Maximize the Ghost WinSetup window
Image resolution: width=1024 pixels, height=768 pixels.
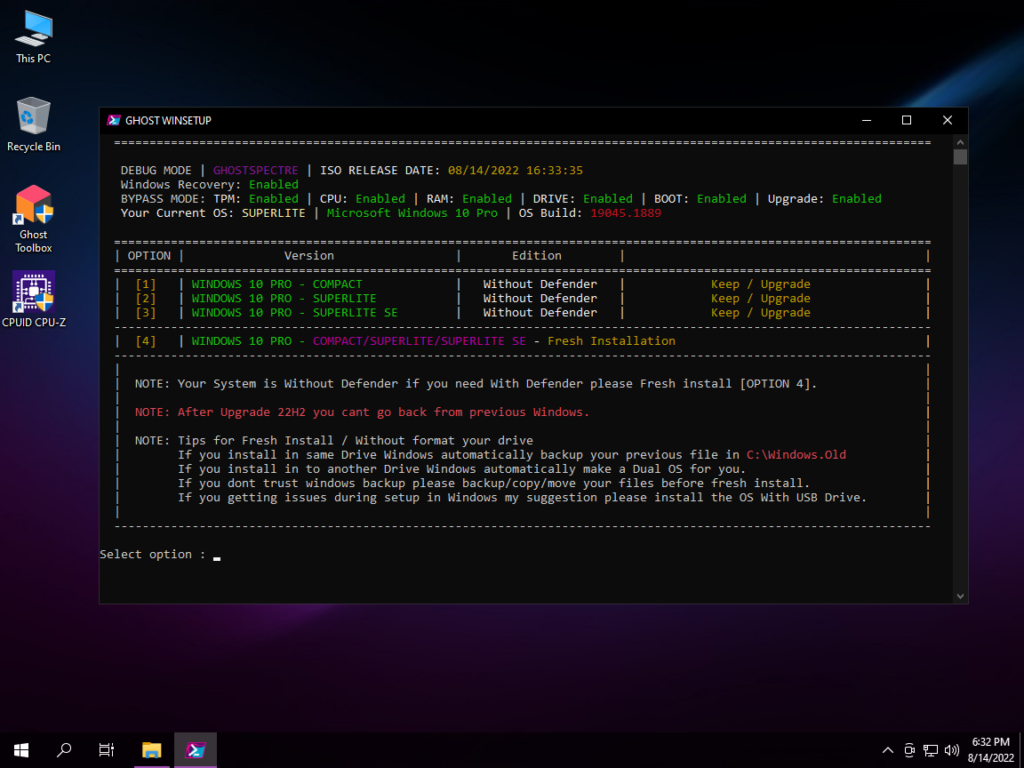906,120
